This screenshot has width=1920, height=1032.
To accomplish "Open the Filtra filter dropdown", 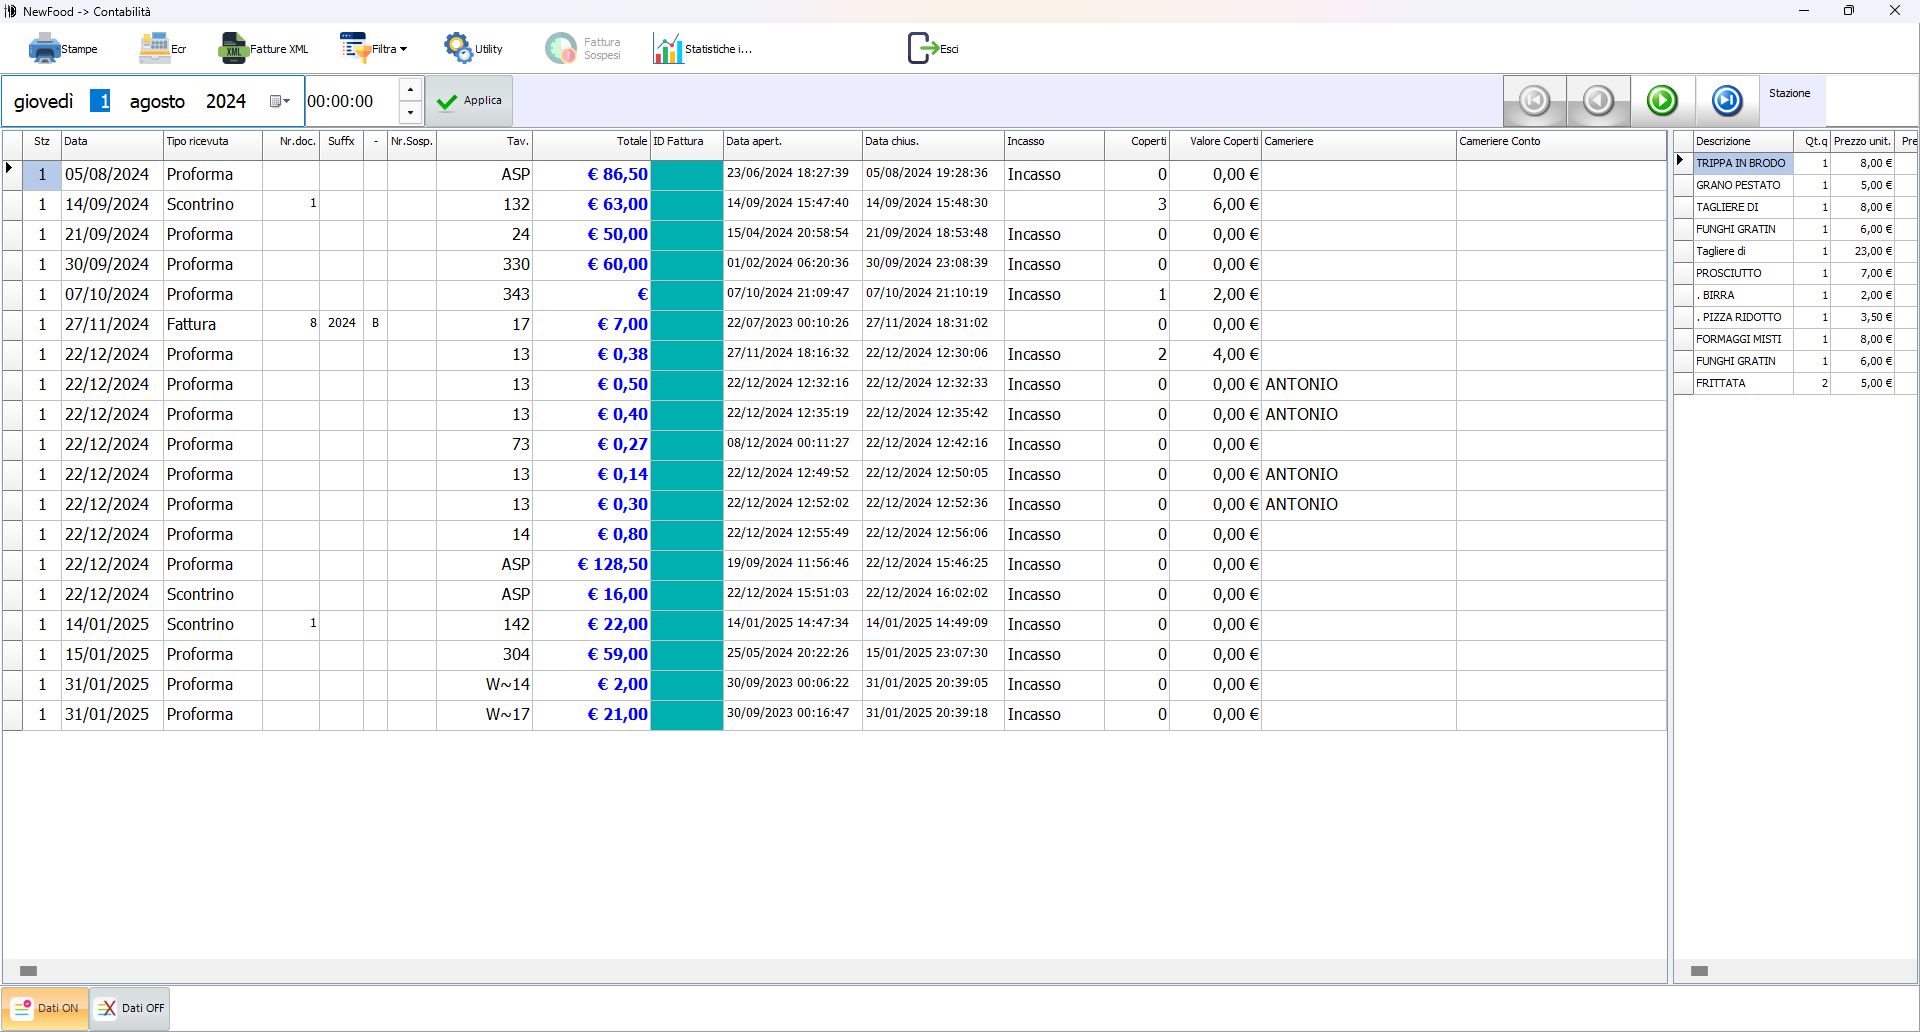I will tap(373, 48).
